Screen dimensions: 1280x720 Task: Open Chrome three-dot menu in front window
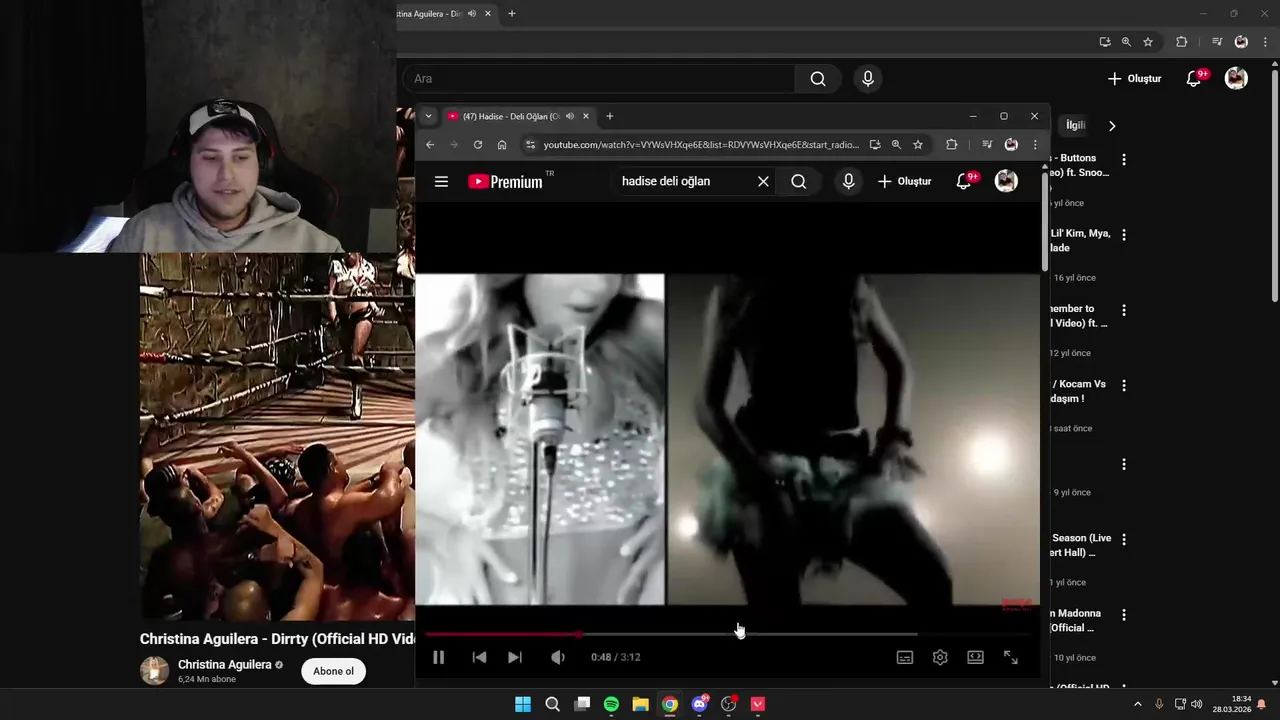[1035, 145]
